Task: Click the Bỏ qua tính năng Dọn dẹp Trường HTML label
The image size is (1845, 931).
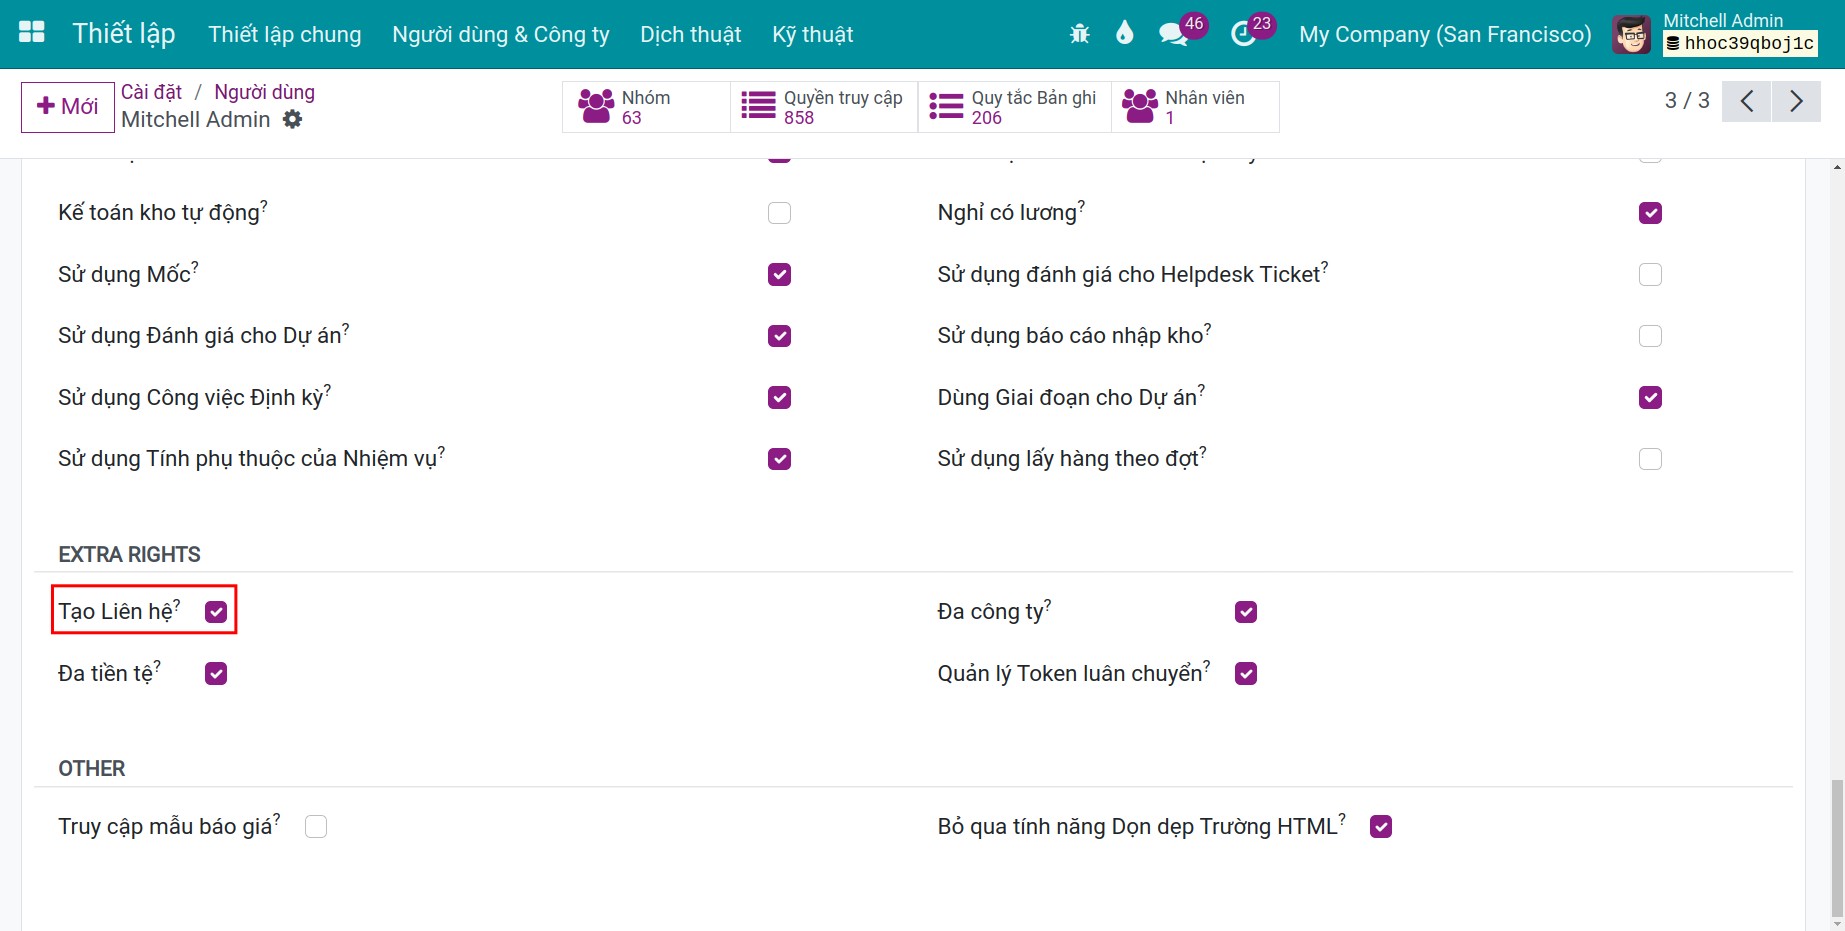Action: click(1137, 826)
